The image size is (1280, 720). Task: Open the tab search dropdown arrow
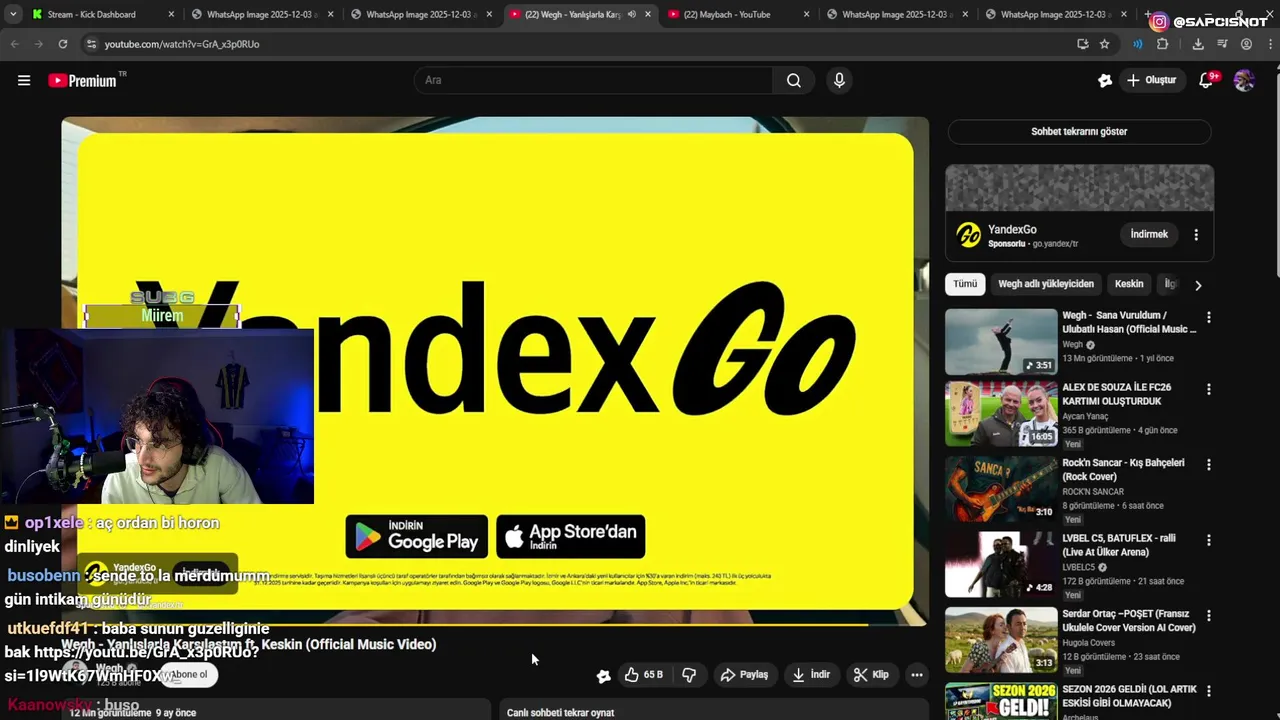point(13,14)
